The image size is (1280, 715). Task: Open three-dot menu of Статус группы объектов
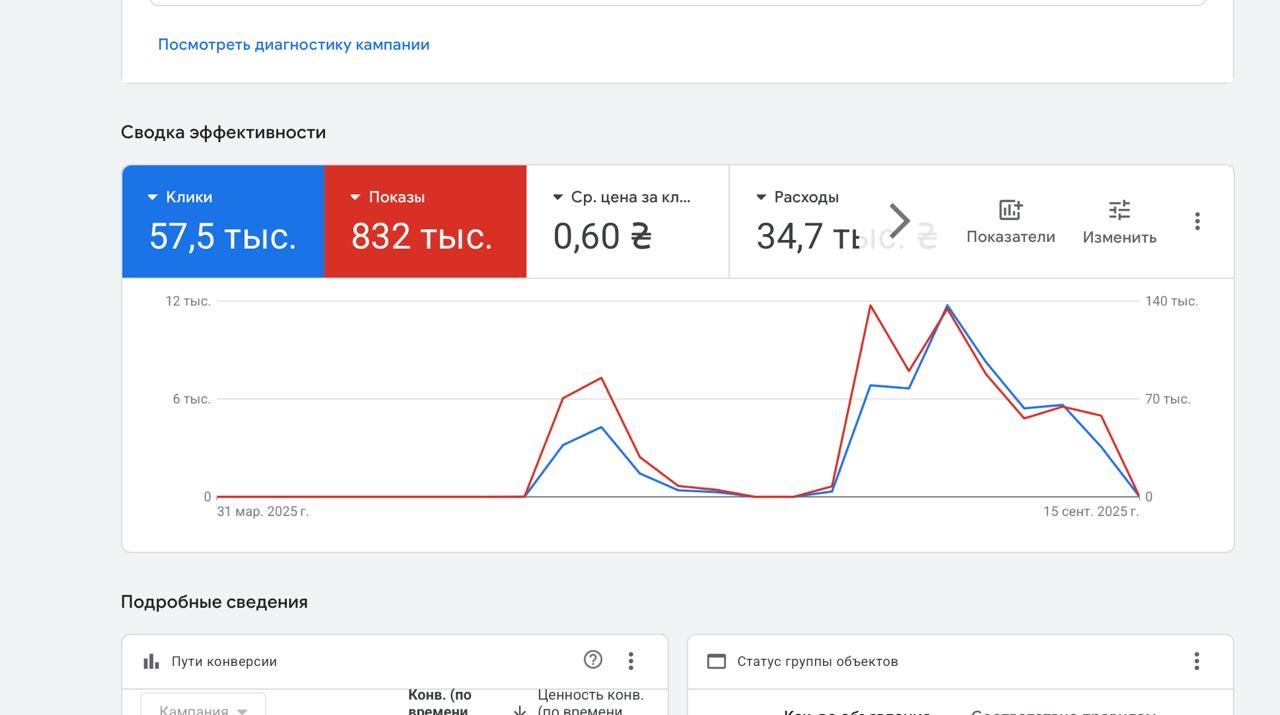tap(1197, 660)
